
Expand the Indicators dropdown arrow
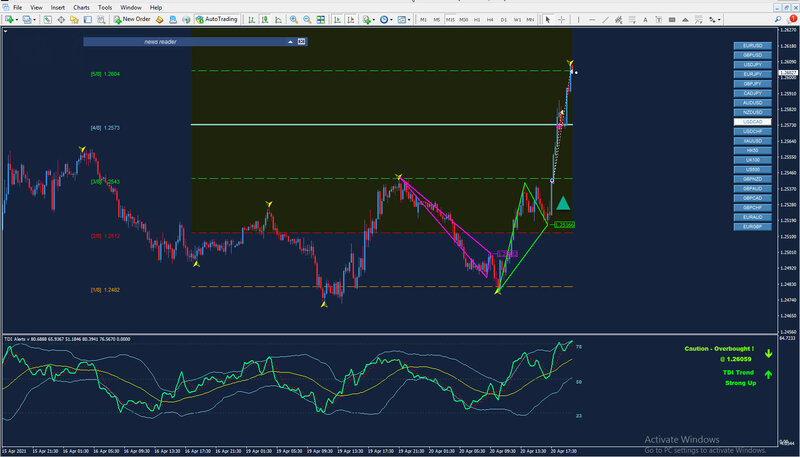[x=374, y=19]
